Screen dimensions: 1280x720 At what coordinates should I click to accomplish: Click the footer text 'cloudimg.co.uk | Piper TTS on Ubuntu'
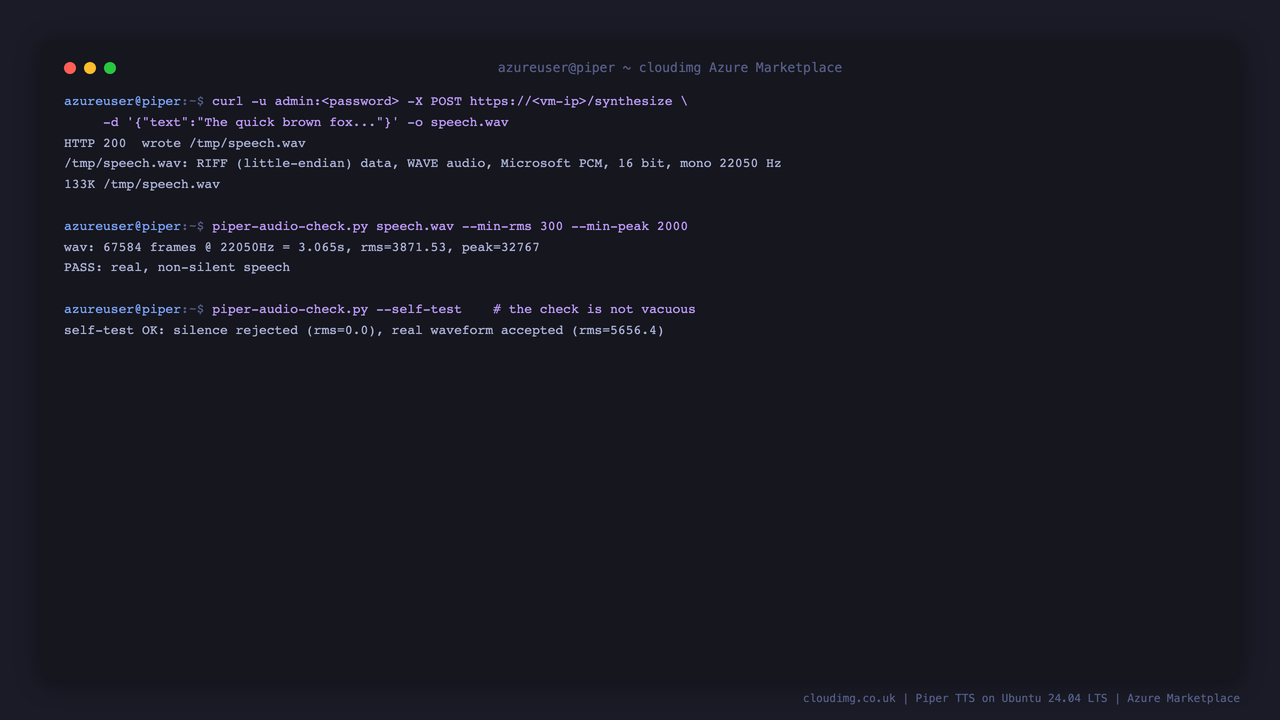tap(1021, 698)
